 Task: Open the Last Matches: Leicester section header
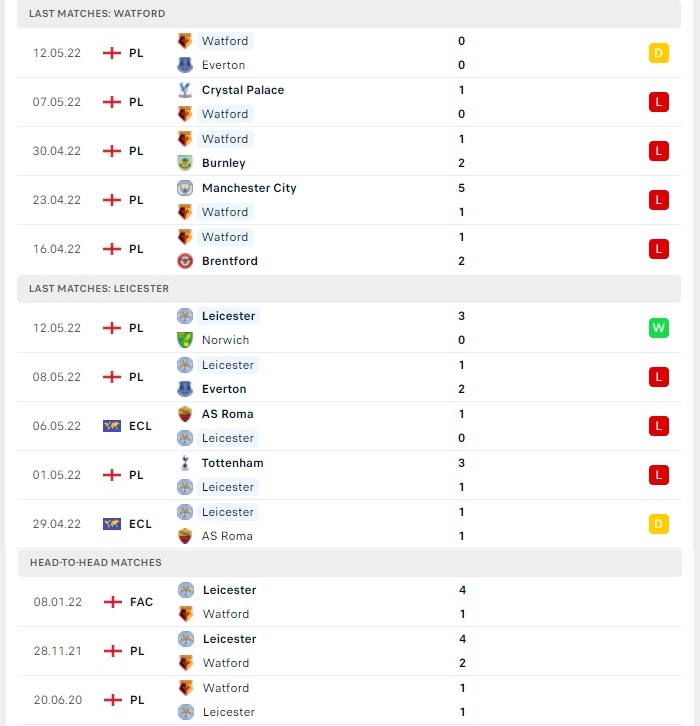click(x=349, y=288)
